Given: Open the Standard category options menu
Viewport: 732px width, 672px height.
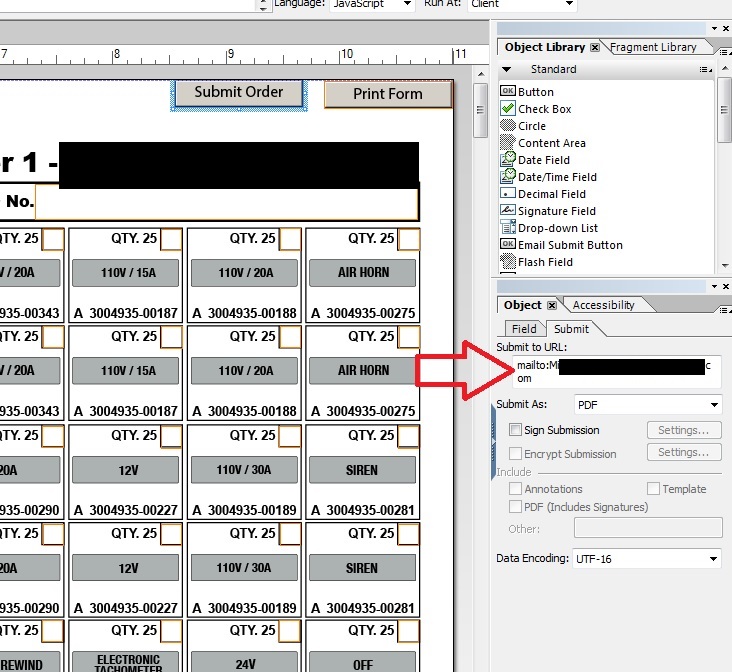Looking at the screenshot, I should pos(705,70).
